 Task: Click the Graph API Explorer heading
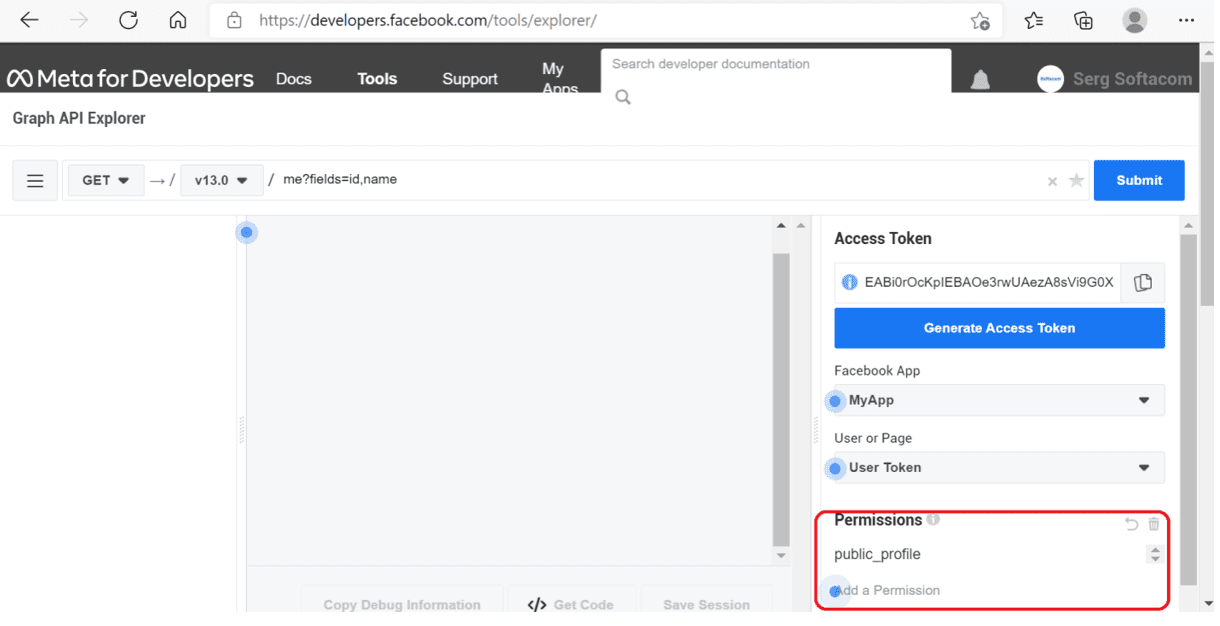pyautogui.click(x=79, y=118)
